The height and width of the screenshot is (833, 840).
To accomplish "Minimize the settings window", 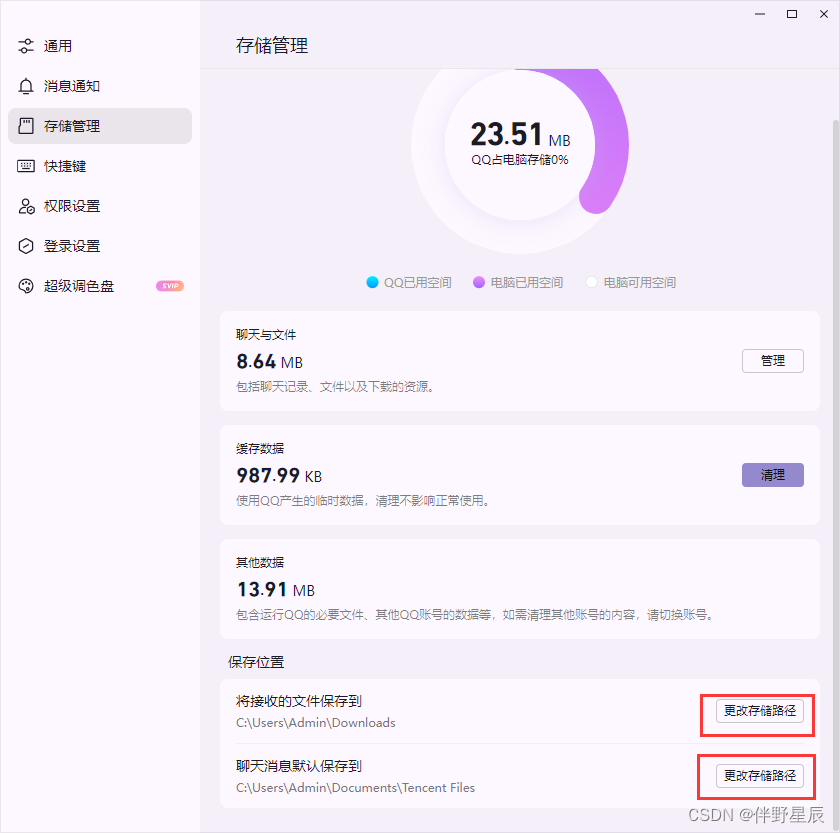I will [x=760, y=14].
